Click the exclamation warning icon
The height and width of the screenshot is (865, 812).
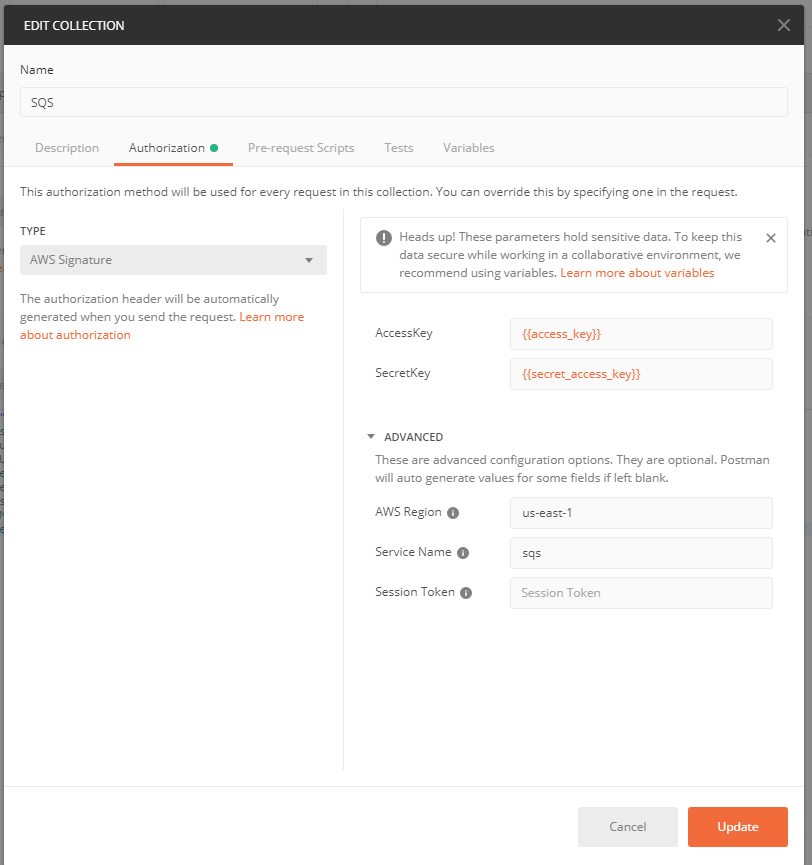(384, 238)
